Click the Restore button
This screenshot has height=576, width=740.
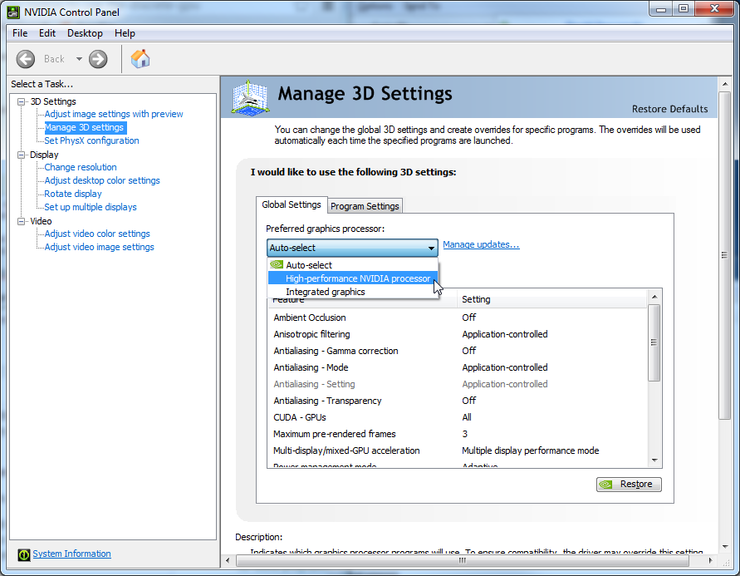[629, 484]
